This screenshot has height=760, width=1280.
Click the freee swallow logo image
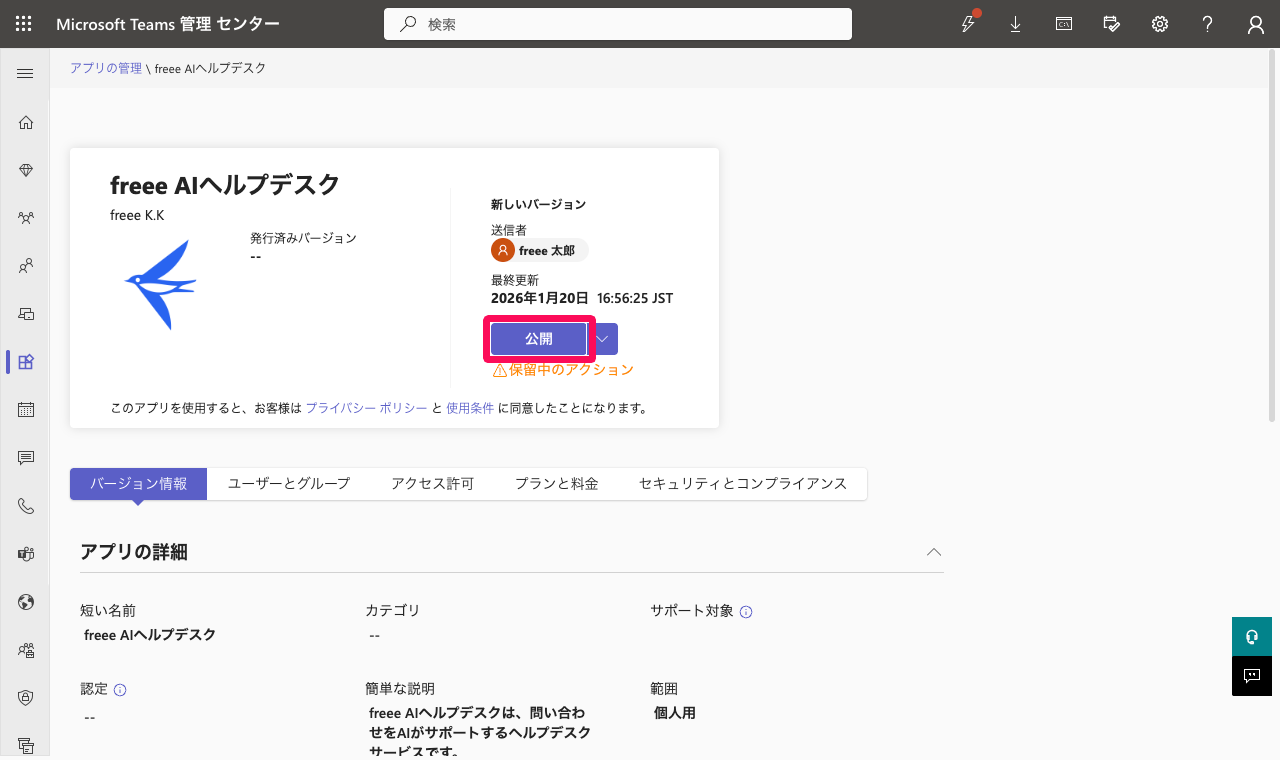161,285
